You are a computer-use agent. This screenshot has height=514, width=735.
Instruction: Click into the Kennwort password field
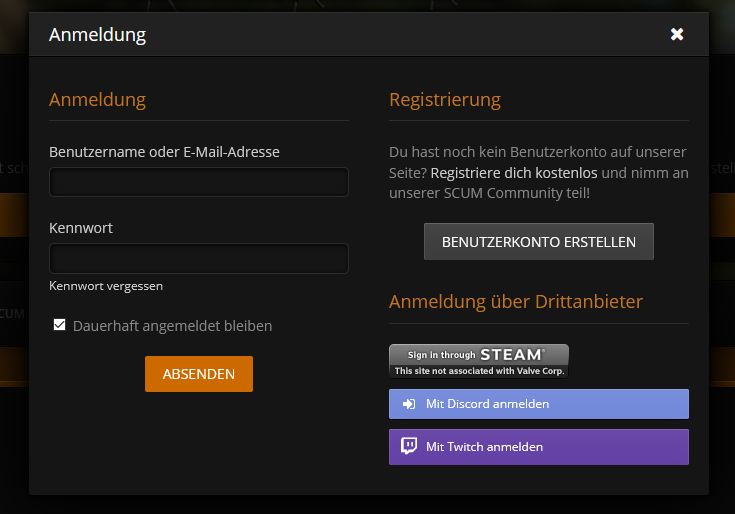[x=198, y=258]
